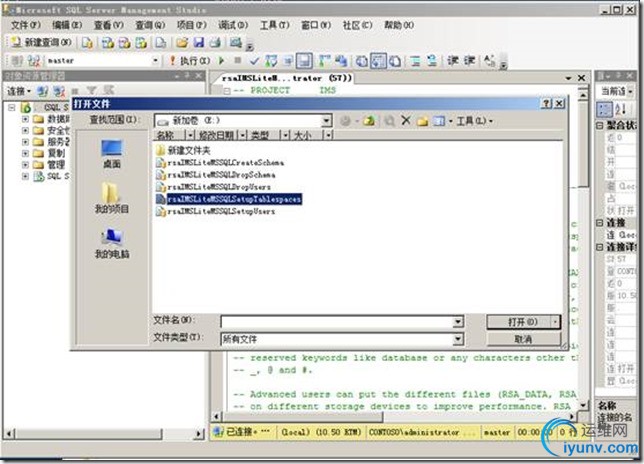The width and height of the screenshot is (644, 464).
Task: Click the print icon in main toolbar
Action: point(215,42)
